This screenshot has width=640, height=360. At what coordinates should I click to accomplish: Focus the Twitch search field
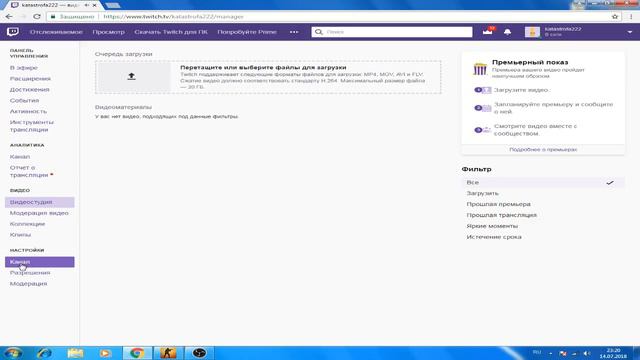point(392,32)
